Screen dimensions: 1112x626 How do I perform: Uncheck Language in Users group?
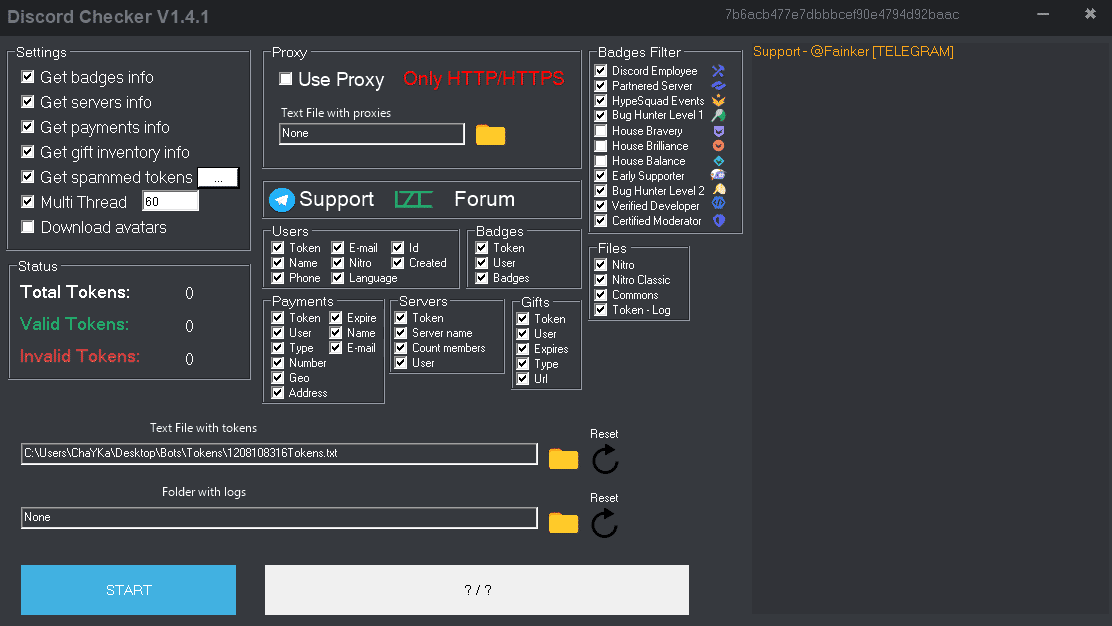coord(338,278)
